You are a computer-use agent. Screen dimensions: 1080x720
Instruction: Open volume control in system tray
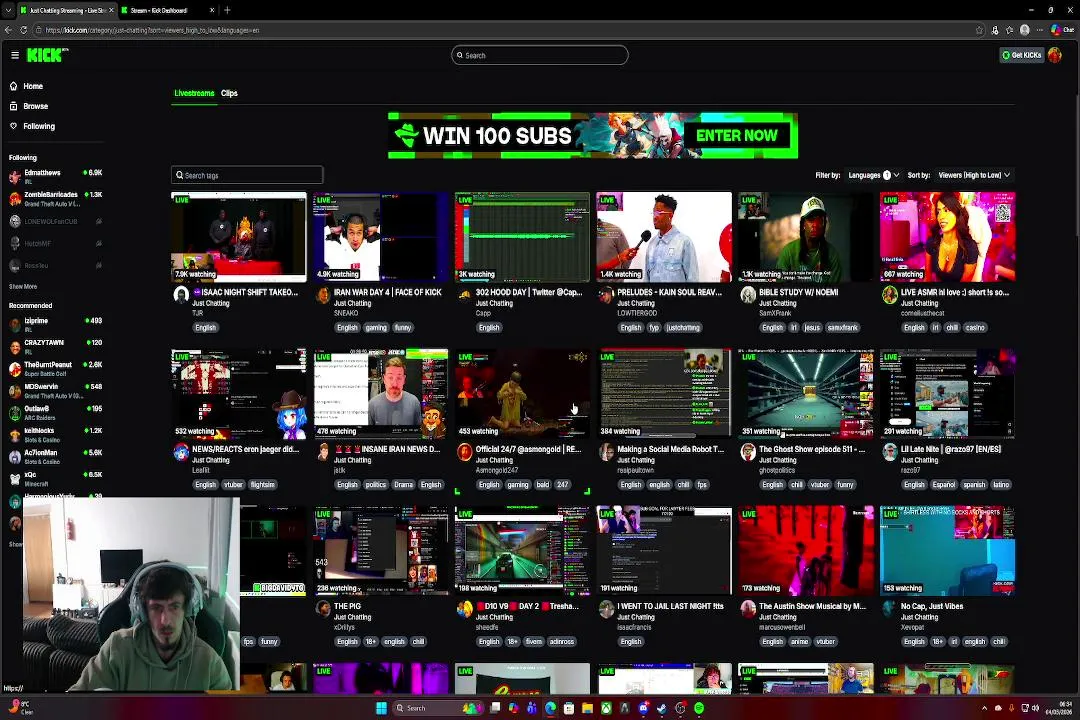(x=1035, y=708)
